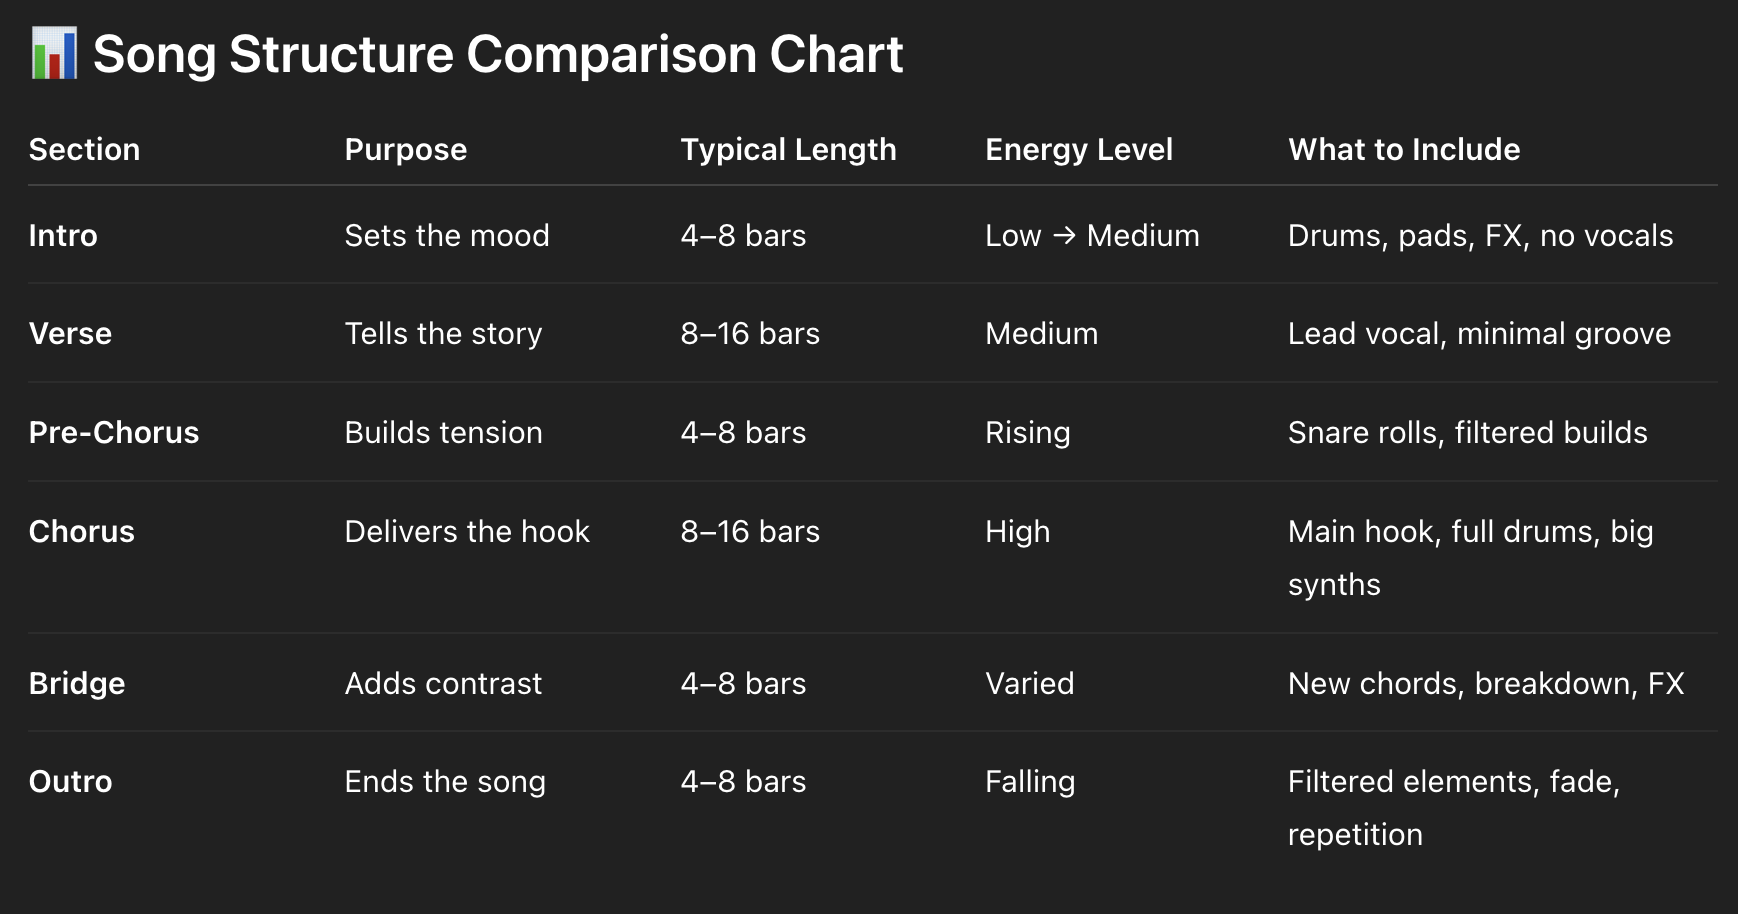Select the Purpose column header
The width and height of the screenshot is (1738, 914).
click(405, 150)
